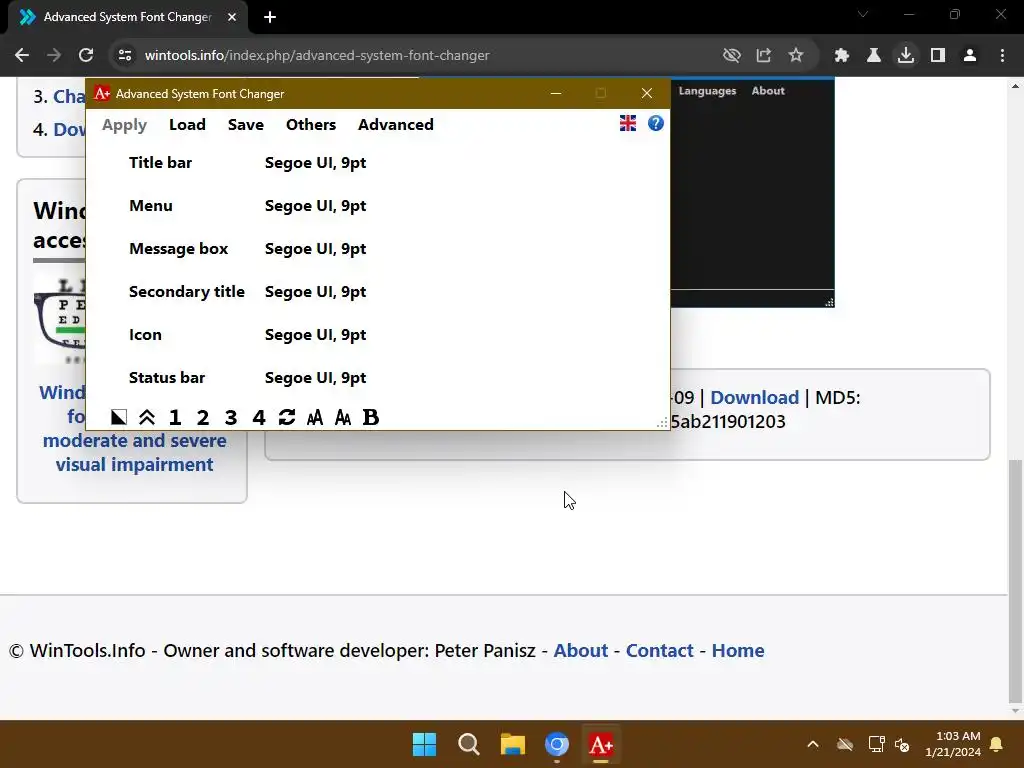
Task: Reload the page in Chrome
Action: coord(86,56)
